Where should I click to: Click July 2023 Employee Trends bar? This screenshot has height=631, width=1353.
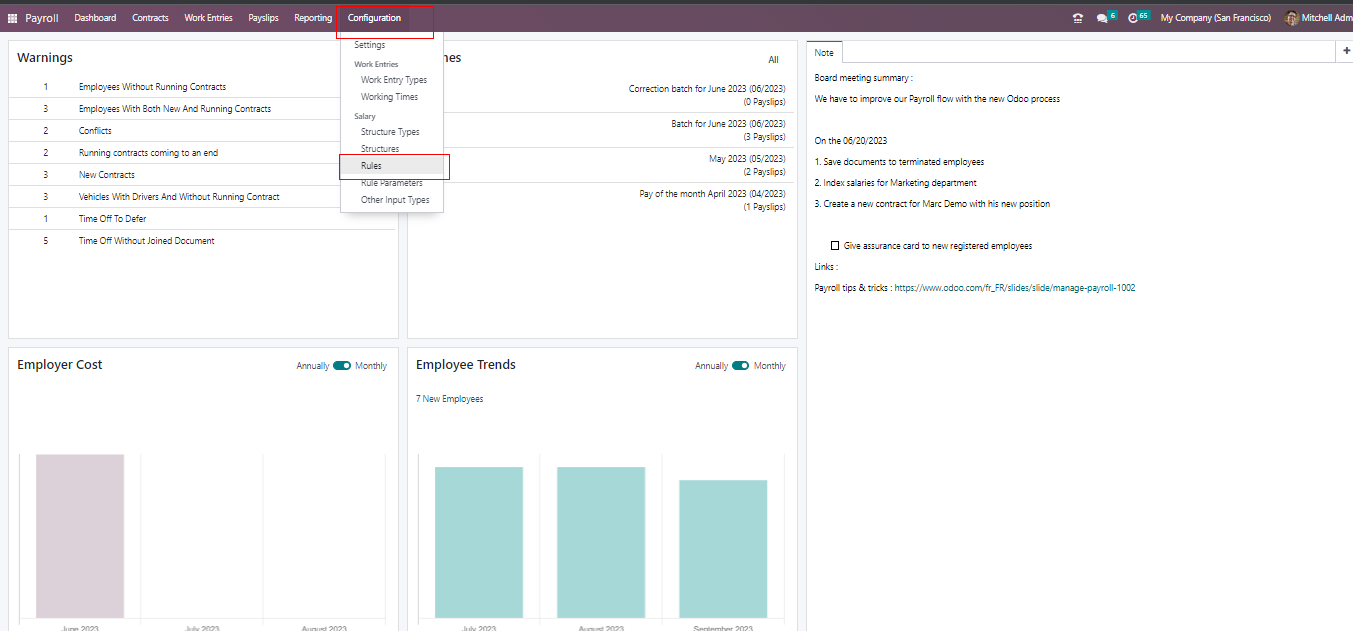pos(479,542)
